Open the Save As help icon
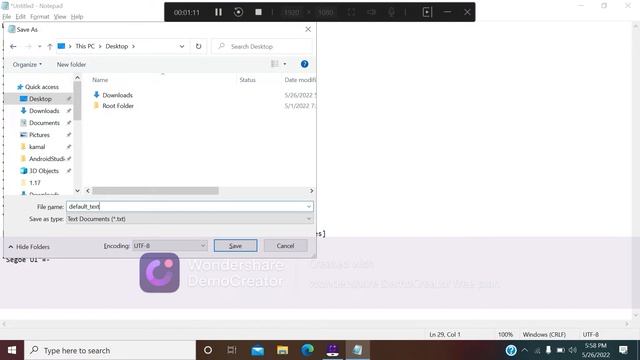 click(304, 64)
